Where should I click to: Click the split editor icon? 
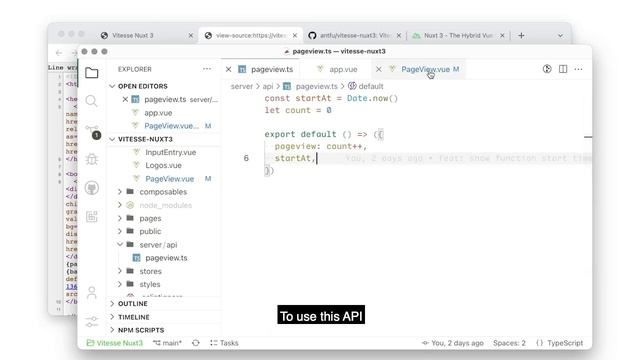coord(563,69)
